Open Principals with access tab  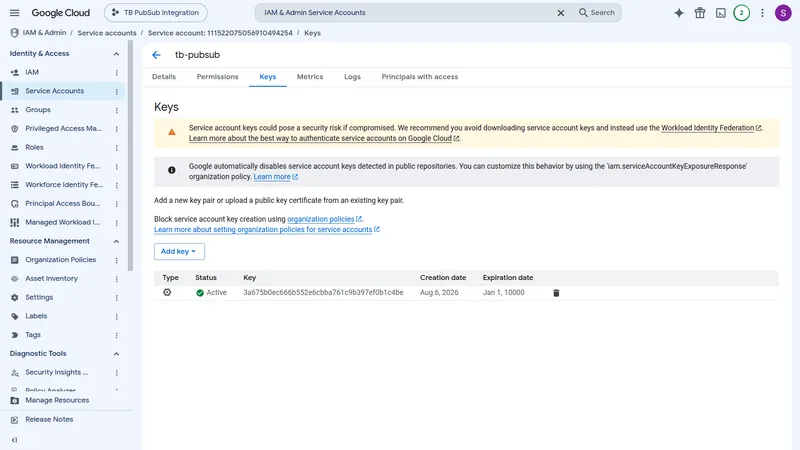pos(419,77)
